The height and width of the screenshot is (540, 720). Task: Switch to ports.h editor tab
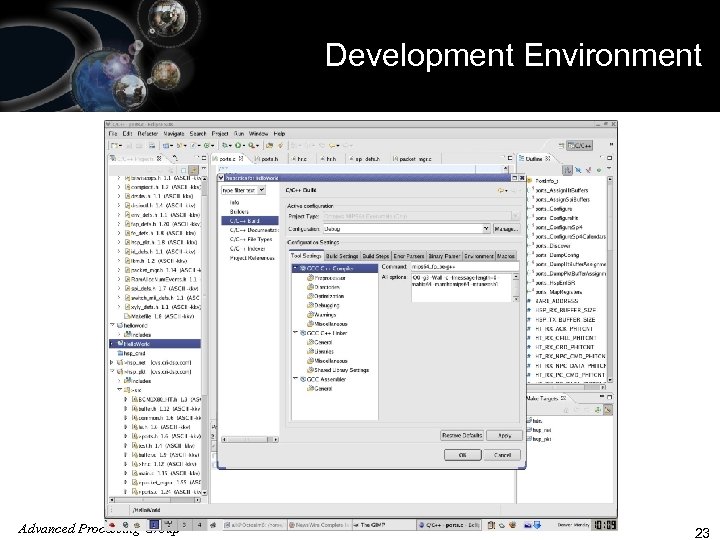click(267, 159)
